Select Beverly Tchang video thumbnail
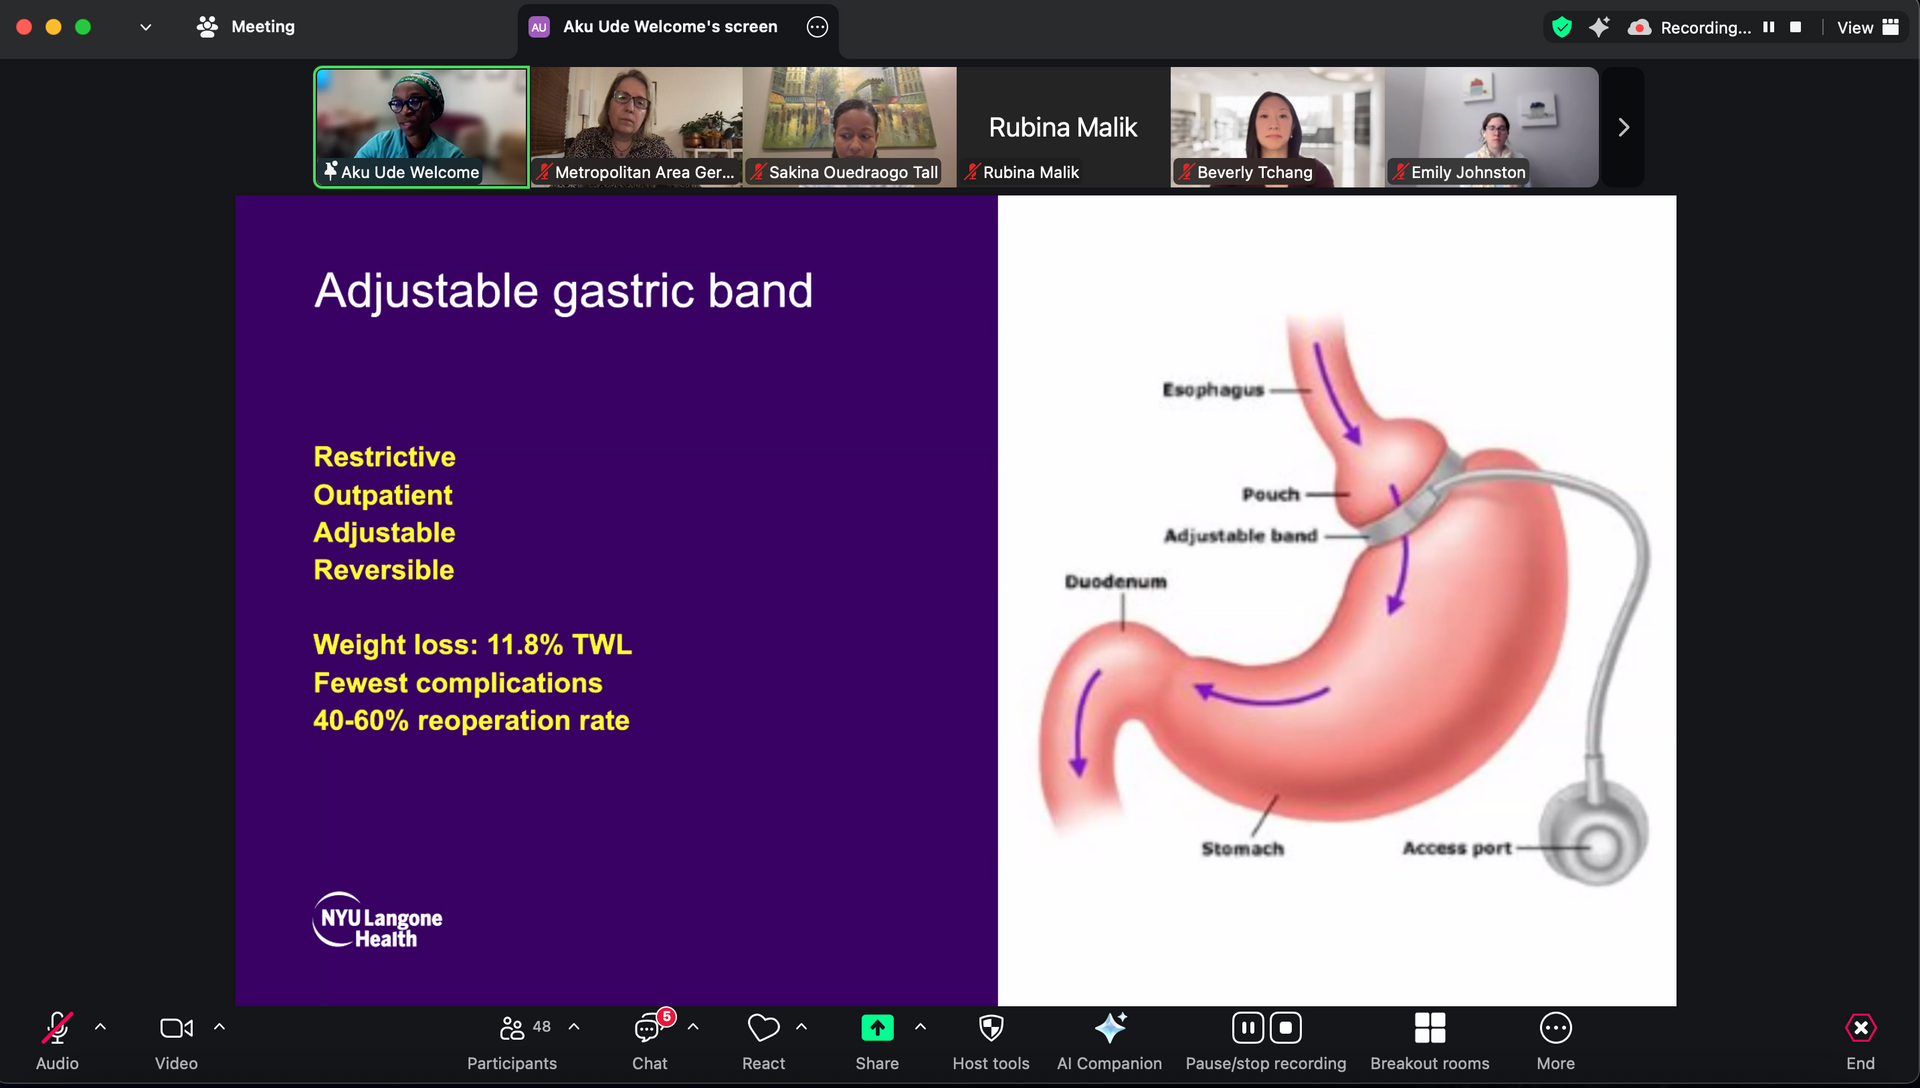 [x=1277, y=127]
